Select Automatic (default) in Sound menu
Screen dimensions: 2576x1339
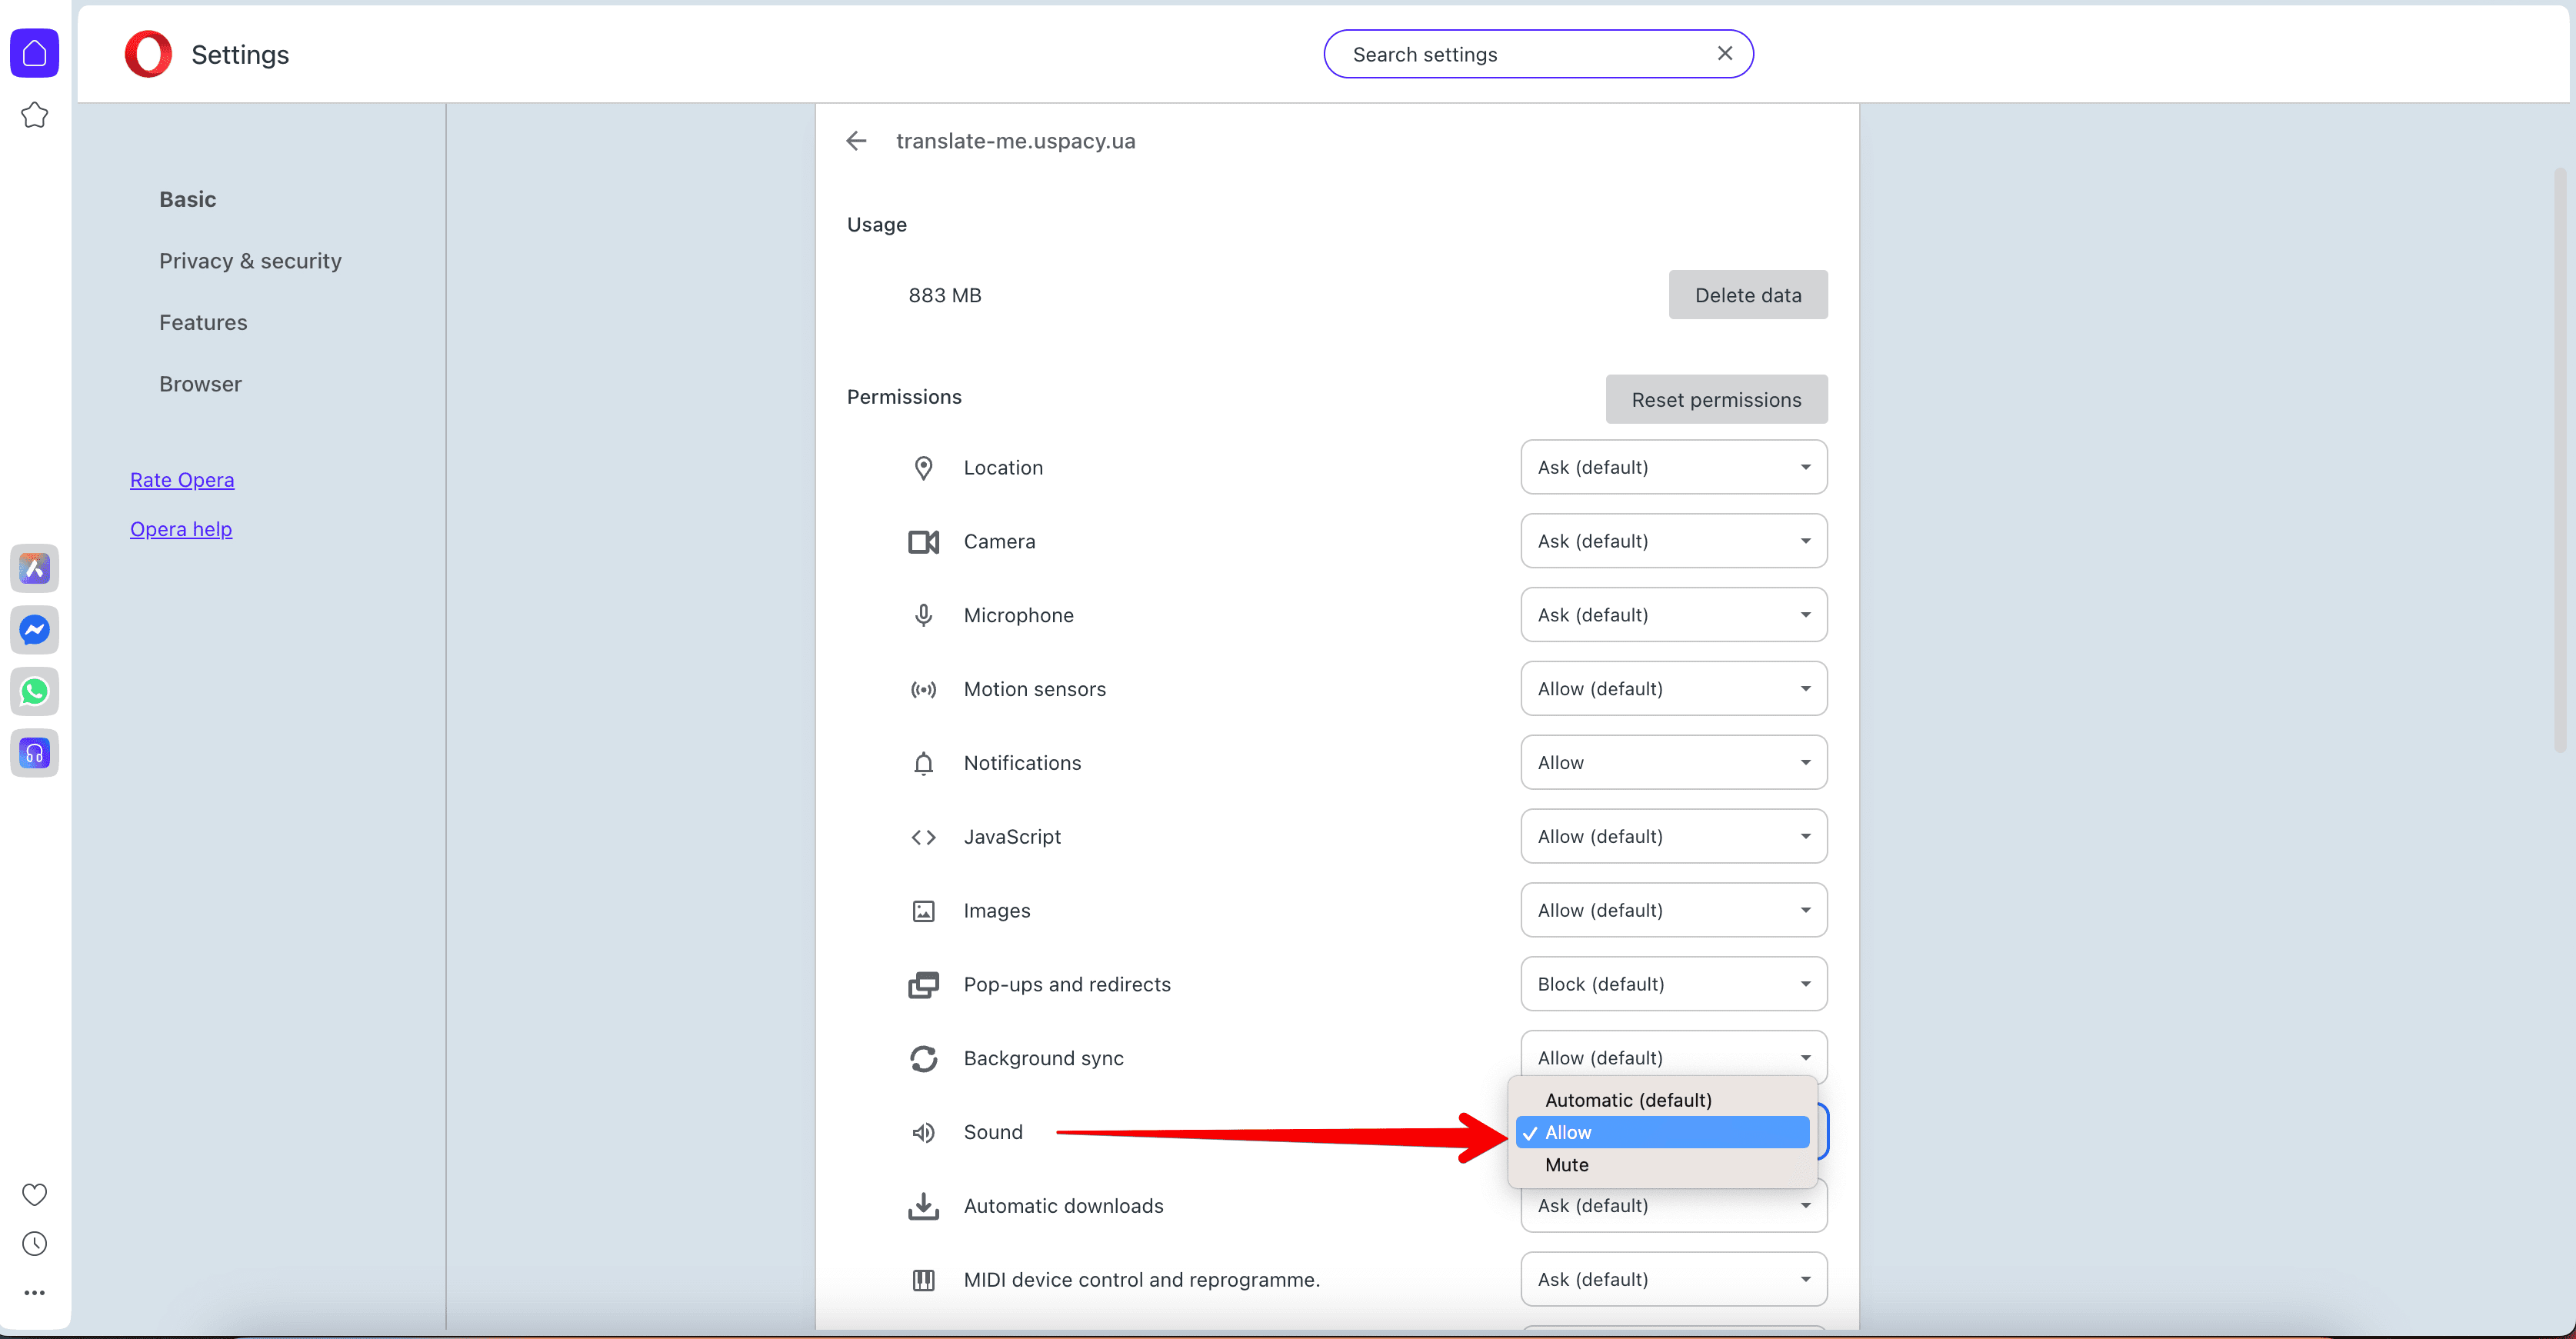click(1662, 1100)
